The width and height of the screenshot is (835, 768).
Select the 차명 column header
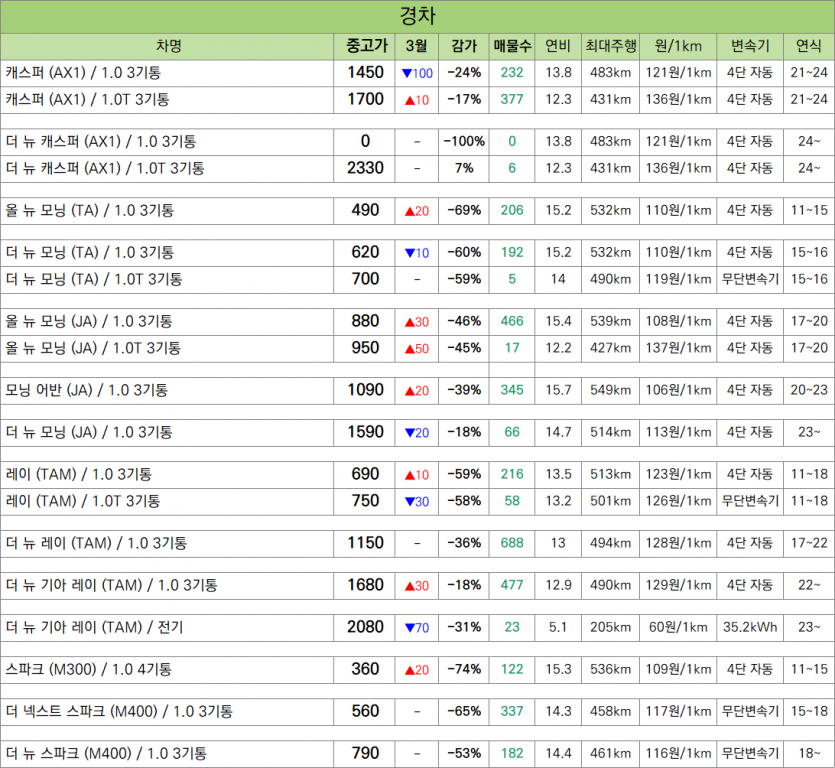pyautogui.click(x=168, y=46)
